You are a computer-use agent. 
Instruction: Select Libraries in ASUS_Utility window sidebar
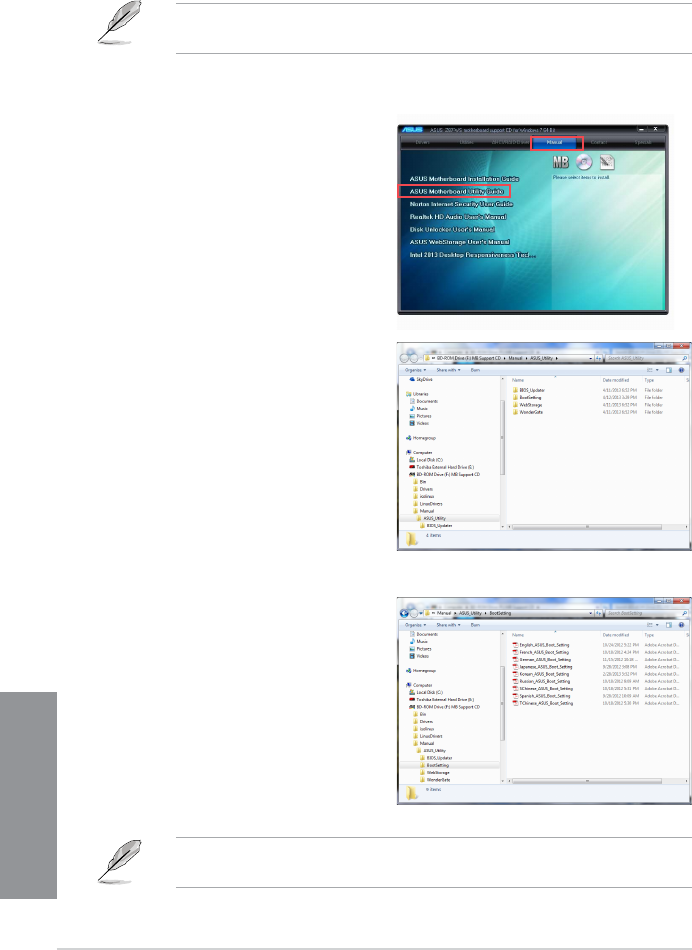pyautogui.click(x=417, y=394)
